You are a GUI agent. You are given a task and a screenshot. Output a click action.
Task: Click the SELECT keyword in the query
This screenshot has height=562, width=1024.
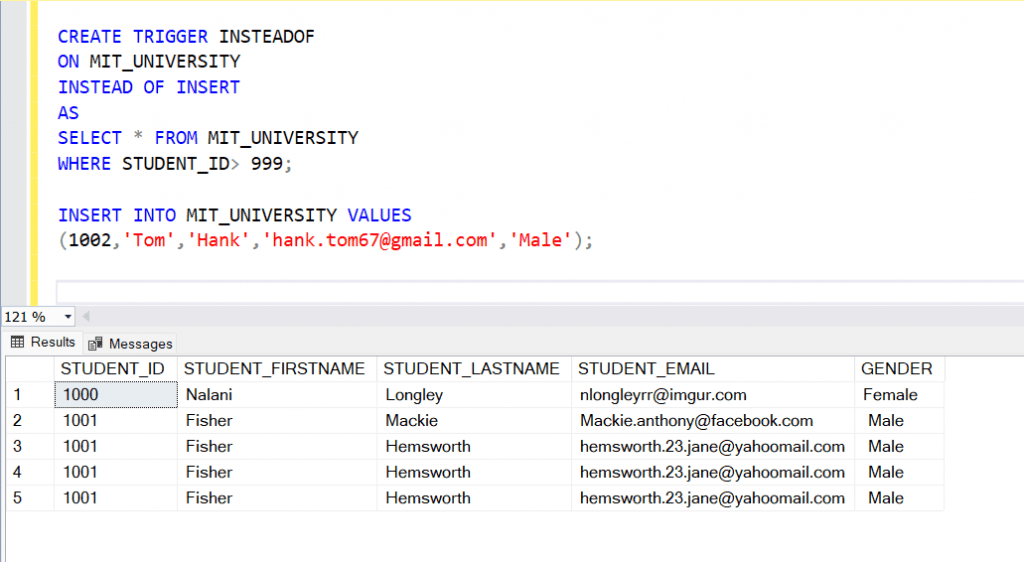[89, 138]
